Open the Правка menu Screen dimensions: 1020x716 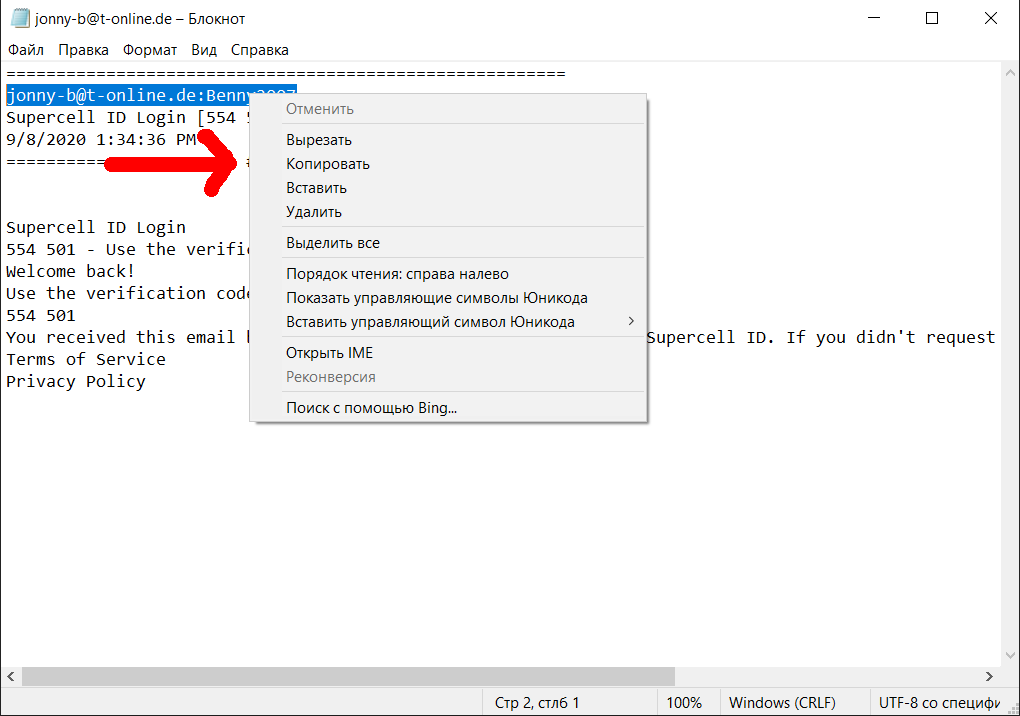[x=84, y=50]
